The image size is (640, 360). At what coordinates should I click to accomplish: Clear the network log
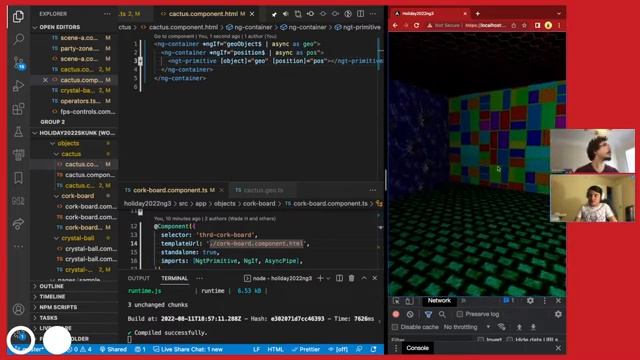coord(410,314)
